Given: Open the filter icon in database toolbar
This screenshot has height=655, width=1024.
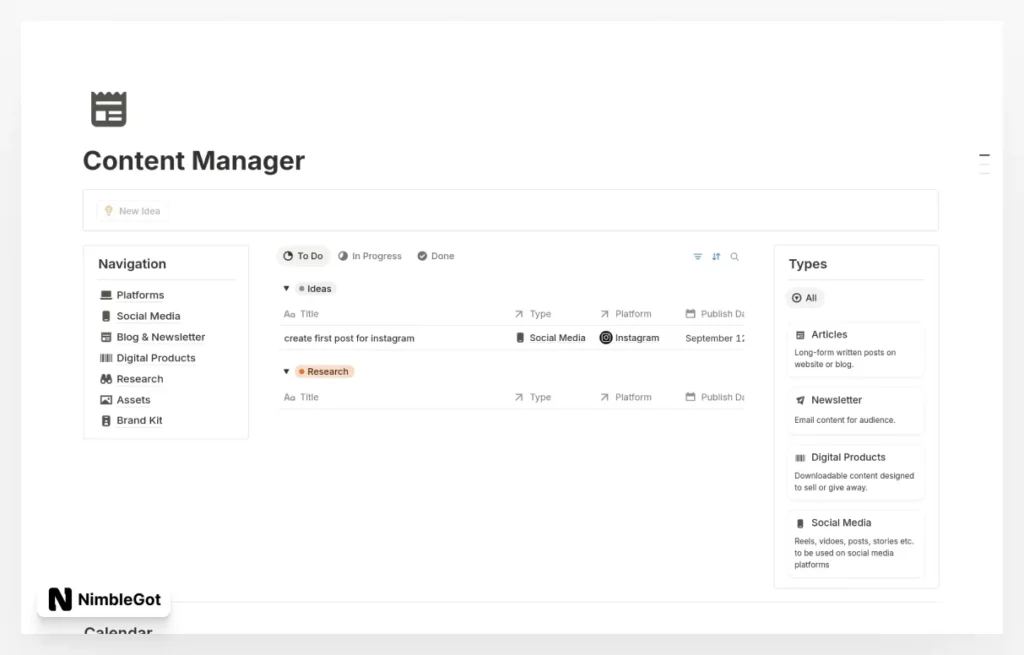Looking at the screenshot, I should [x=697, y=257].
